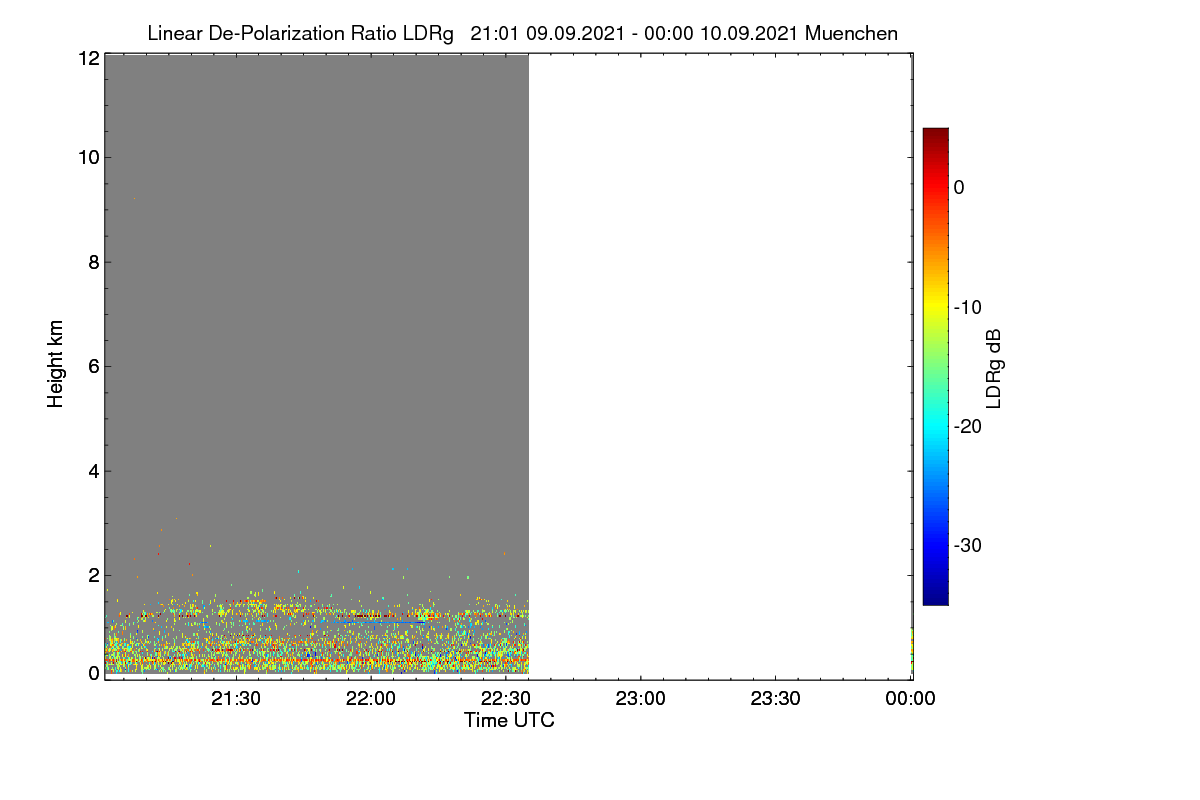Click the '-20' colorbar tick label
The width and height of the screenshot is (1200, 800).
click(x=968, y=426)
